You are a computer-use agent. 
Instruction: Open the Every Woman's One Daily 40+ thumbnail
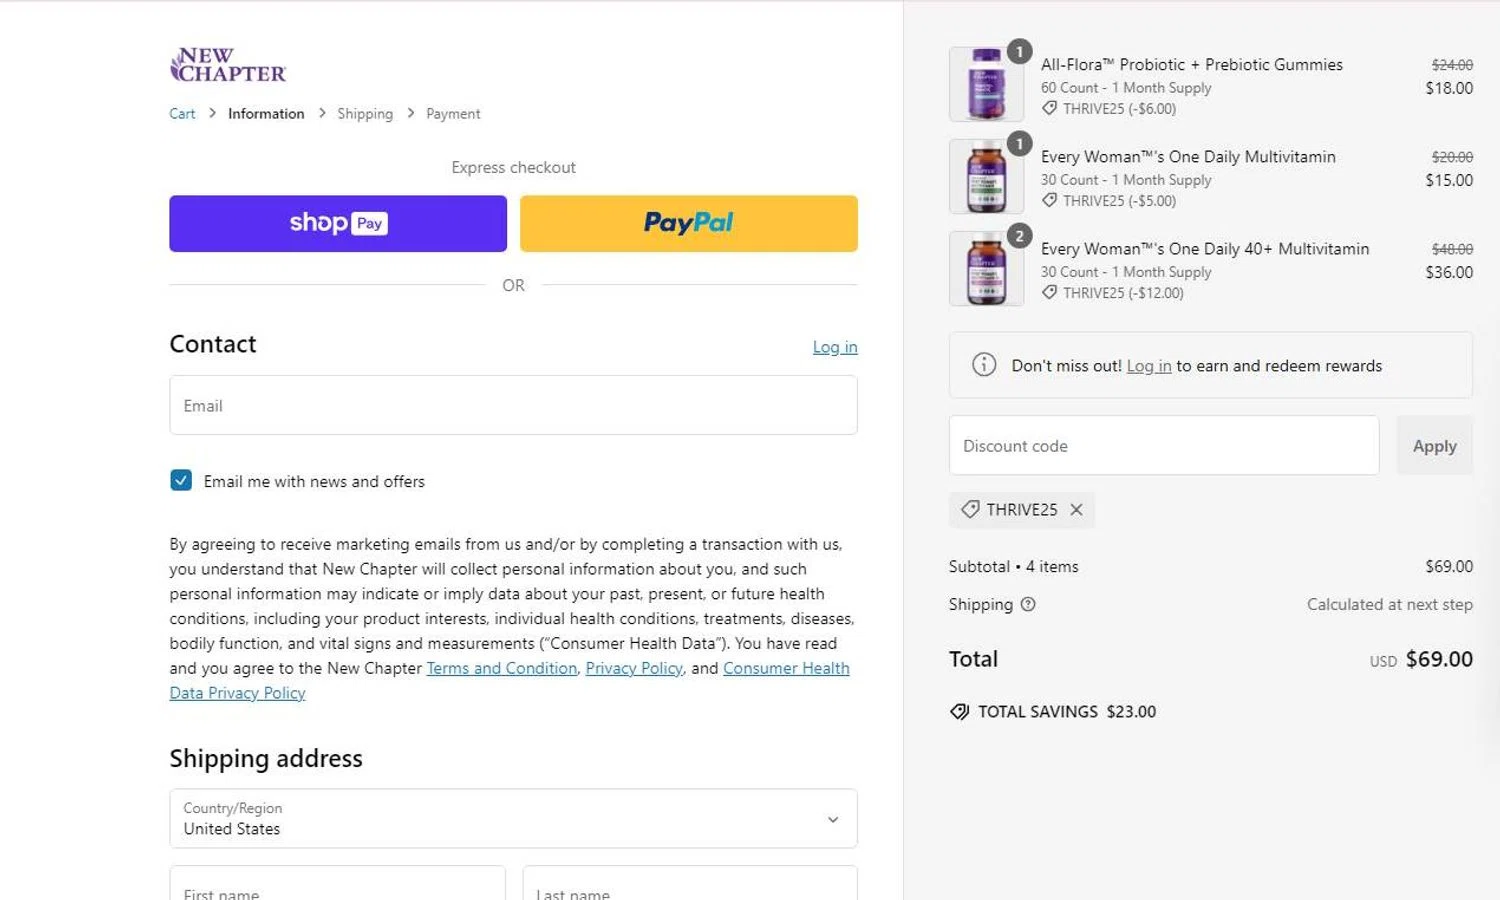pyautogui.click(x=986, y=268)
